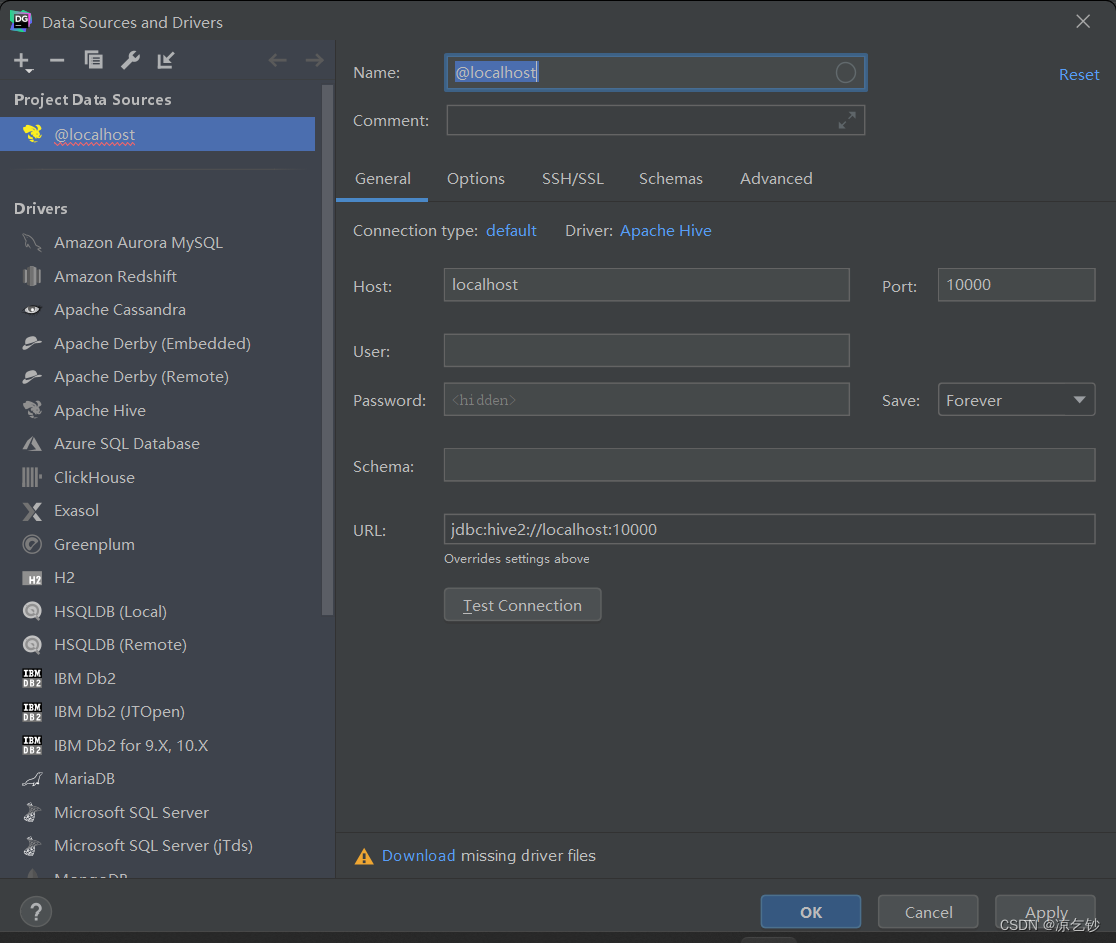Click the Apply button
This screenshot has width=1116, height=943.
click(x=1045, y=912)
